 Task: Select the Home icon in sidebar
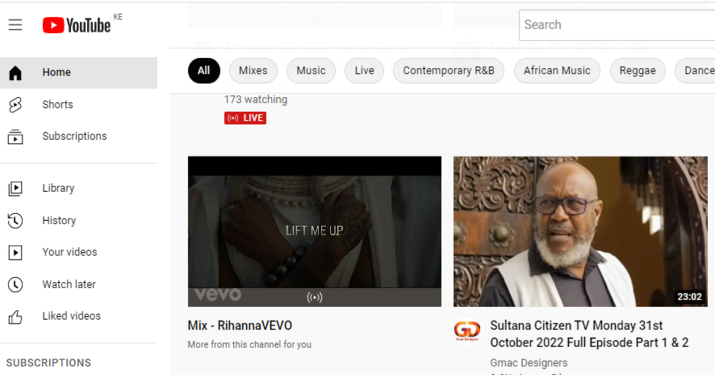click(x=15, y=73)
